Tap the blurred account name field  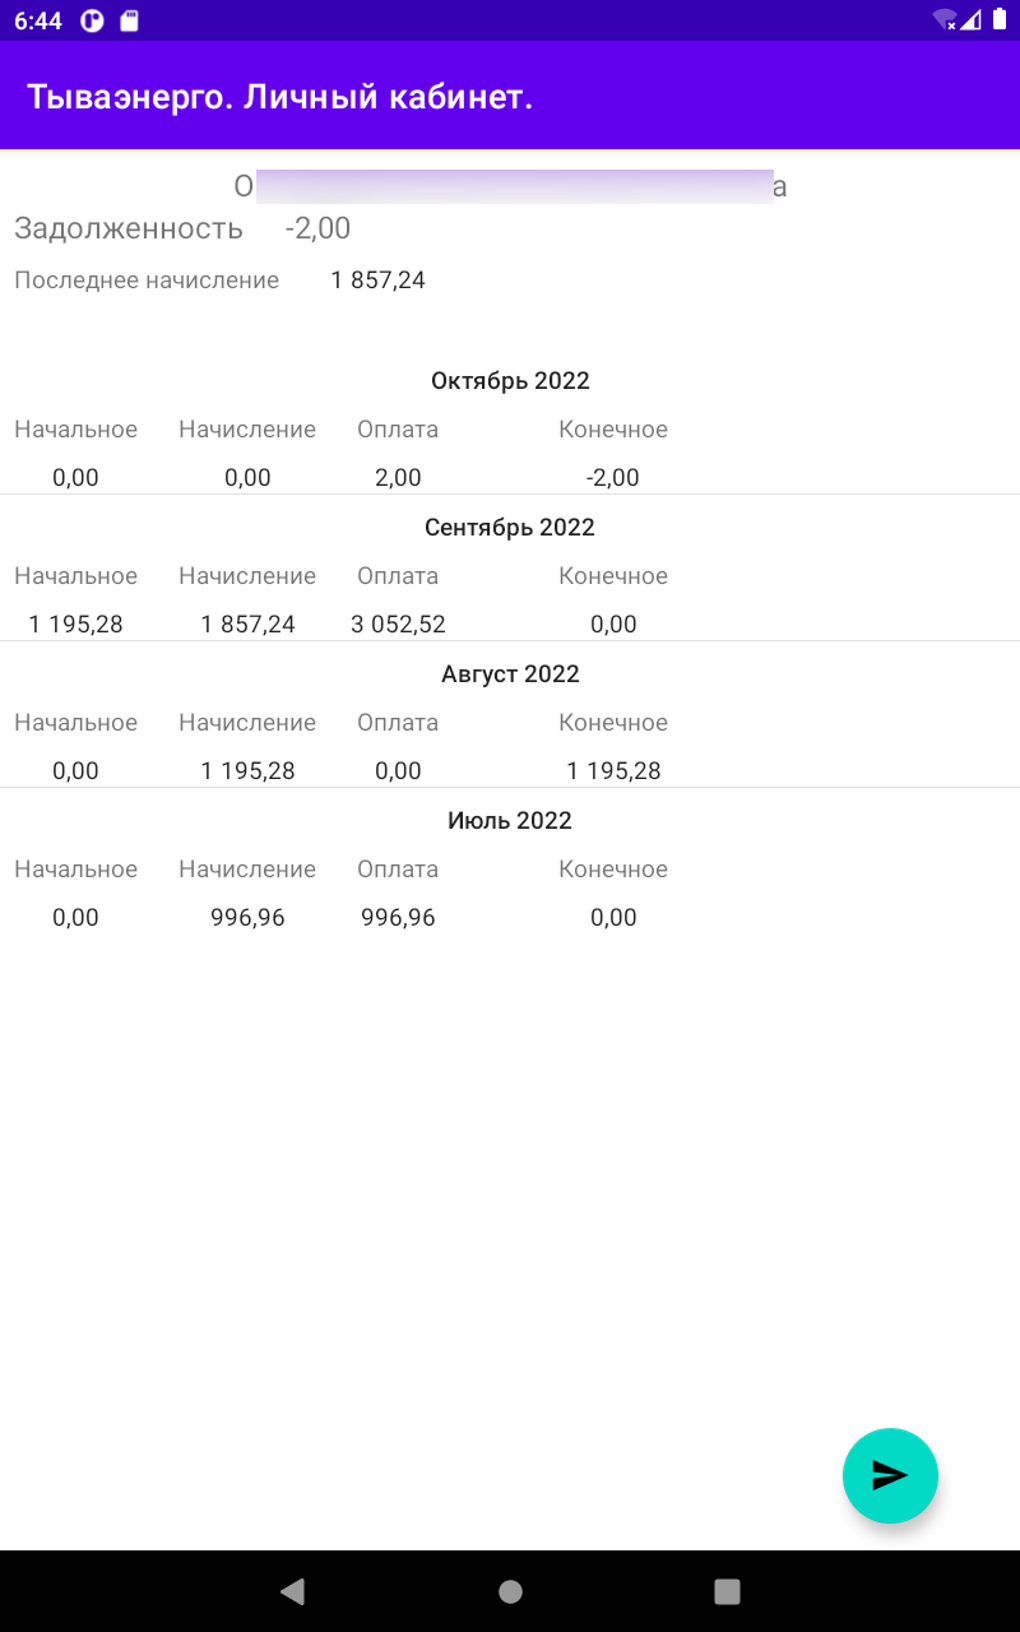(512, 187)
